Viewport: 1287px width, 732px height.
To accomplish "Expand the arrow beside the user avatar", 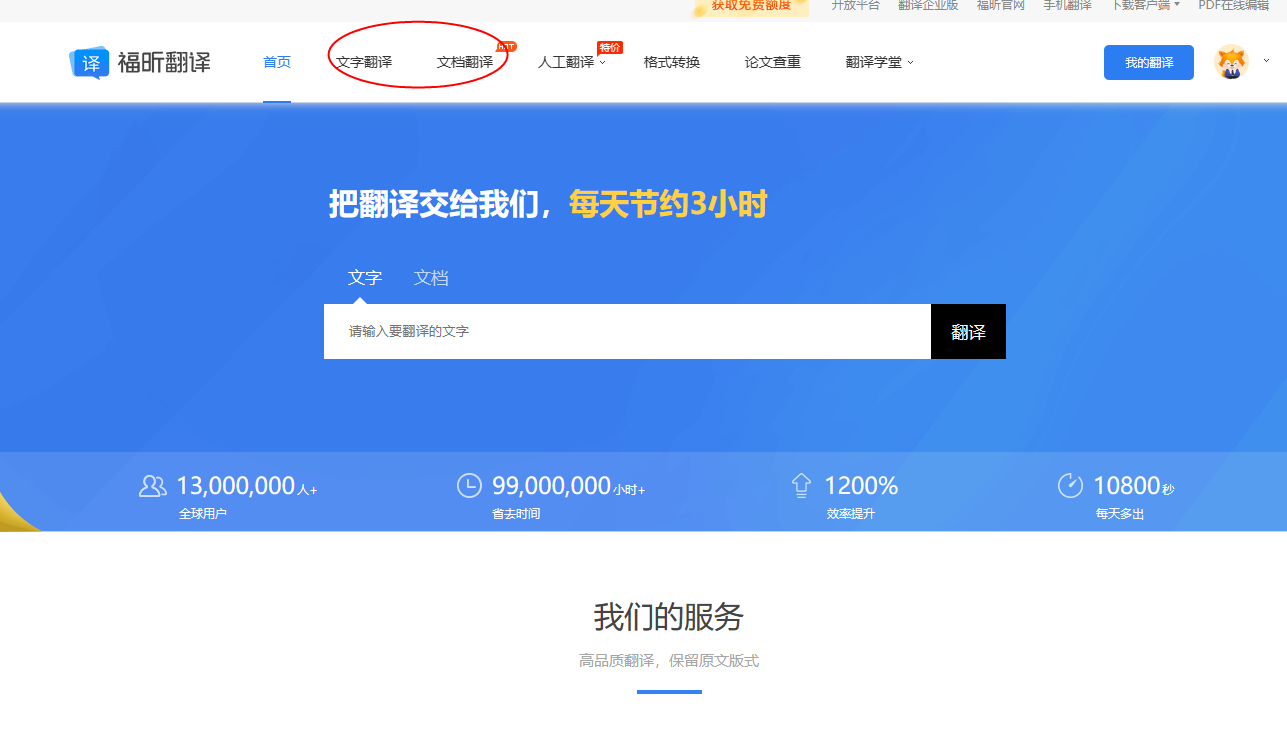I will tap(1266, 60).
